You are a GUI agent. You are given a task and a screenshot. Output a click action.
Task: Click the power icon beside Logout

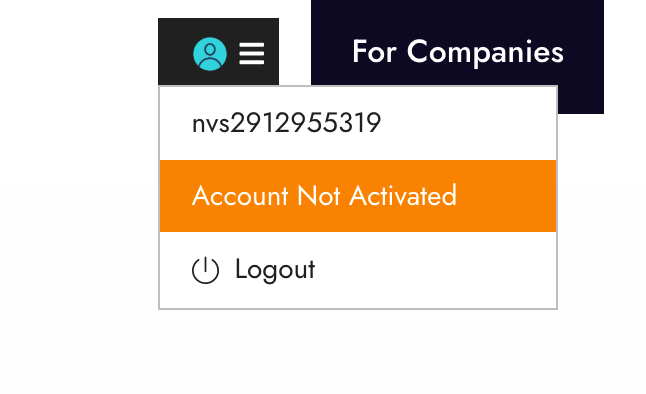tap(205, 270)
